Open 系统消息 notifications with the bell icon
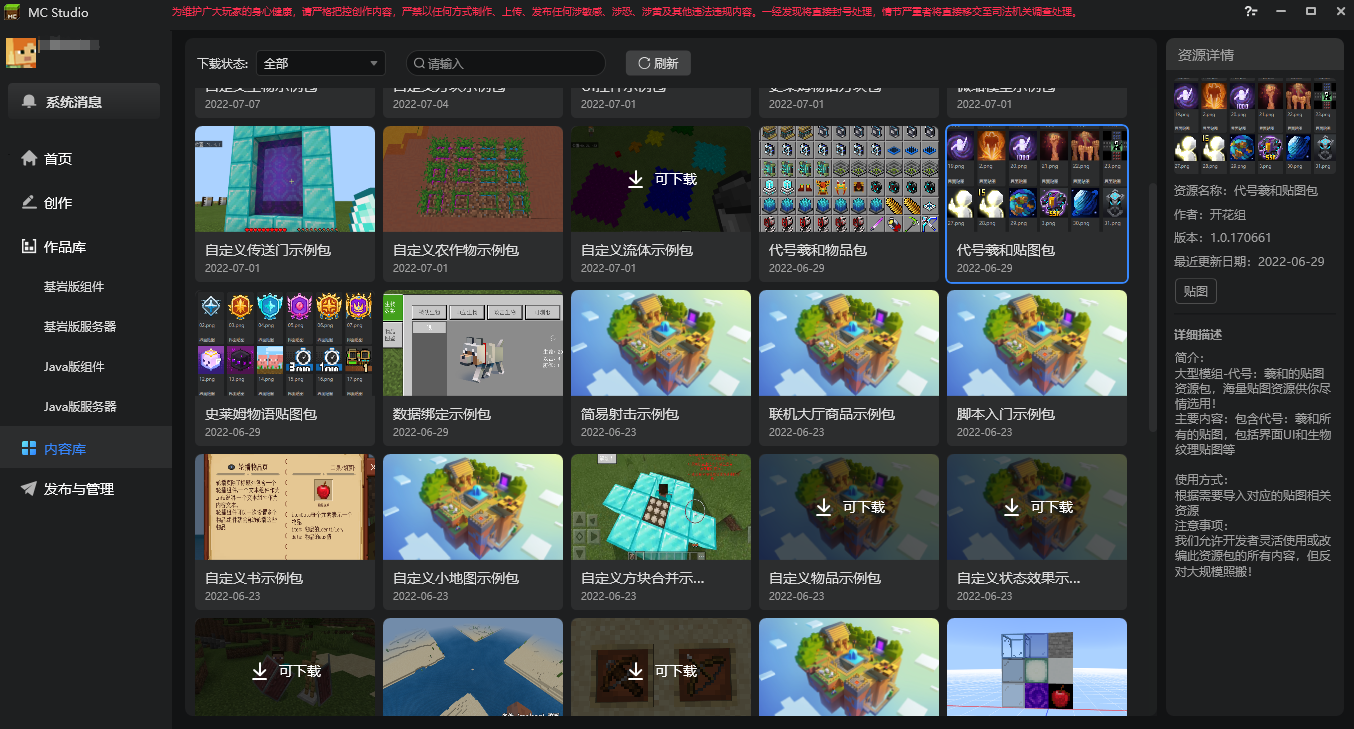This screenshot has width=1354, height=729. [x=84, y=102]
